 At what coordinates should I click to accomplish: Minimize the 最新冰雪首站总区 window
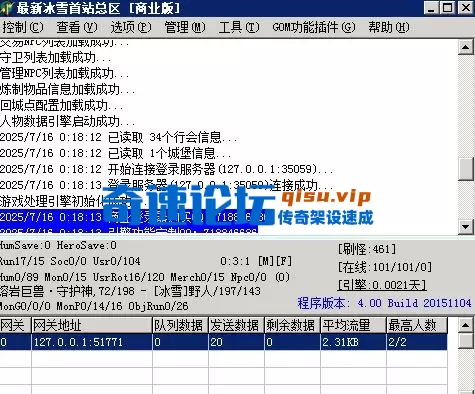tap(431, 8)
